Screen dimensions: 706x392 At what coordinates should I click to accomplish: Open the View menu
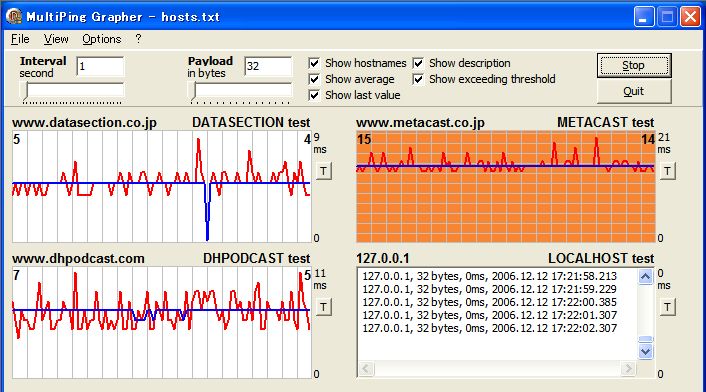coord(56,39)
